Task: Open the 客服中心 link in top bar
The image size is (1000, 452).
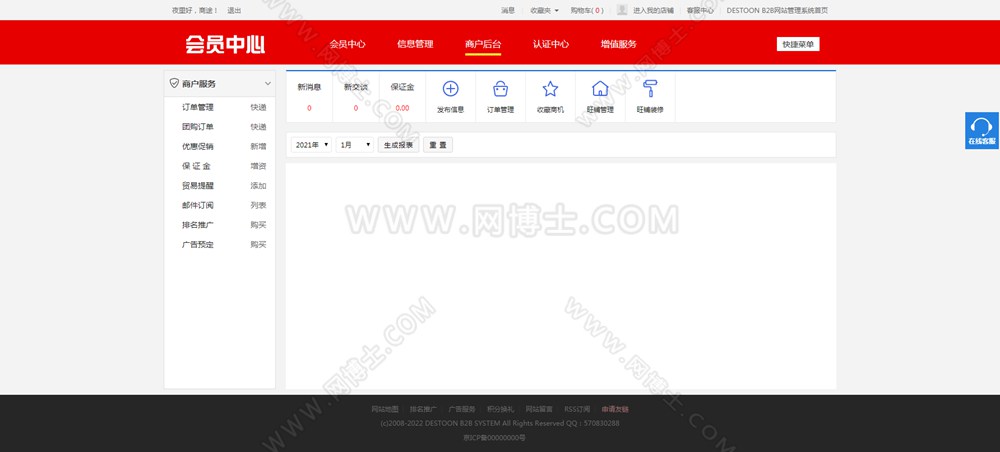Action: pyautogui.click(x=700, y=10)
